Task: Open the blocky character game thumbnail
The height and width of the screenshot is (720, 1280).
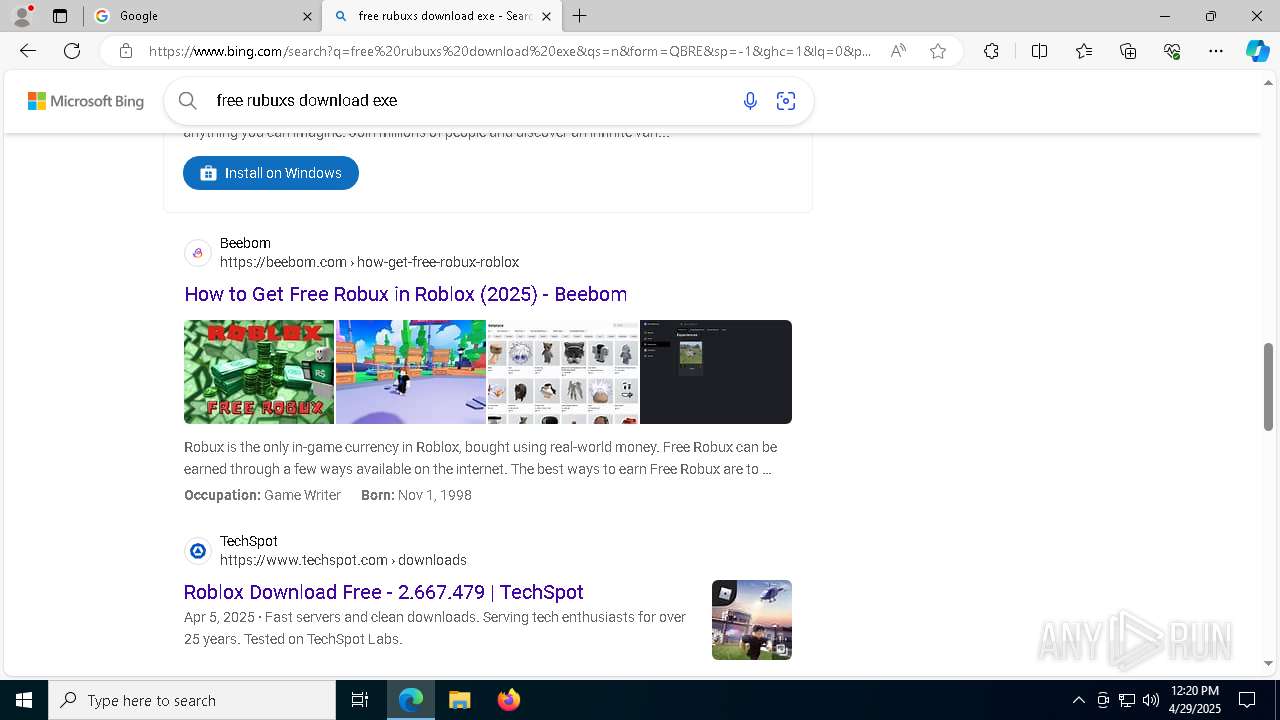Action: pyautogui.click(x=411, y=372)
